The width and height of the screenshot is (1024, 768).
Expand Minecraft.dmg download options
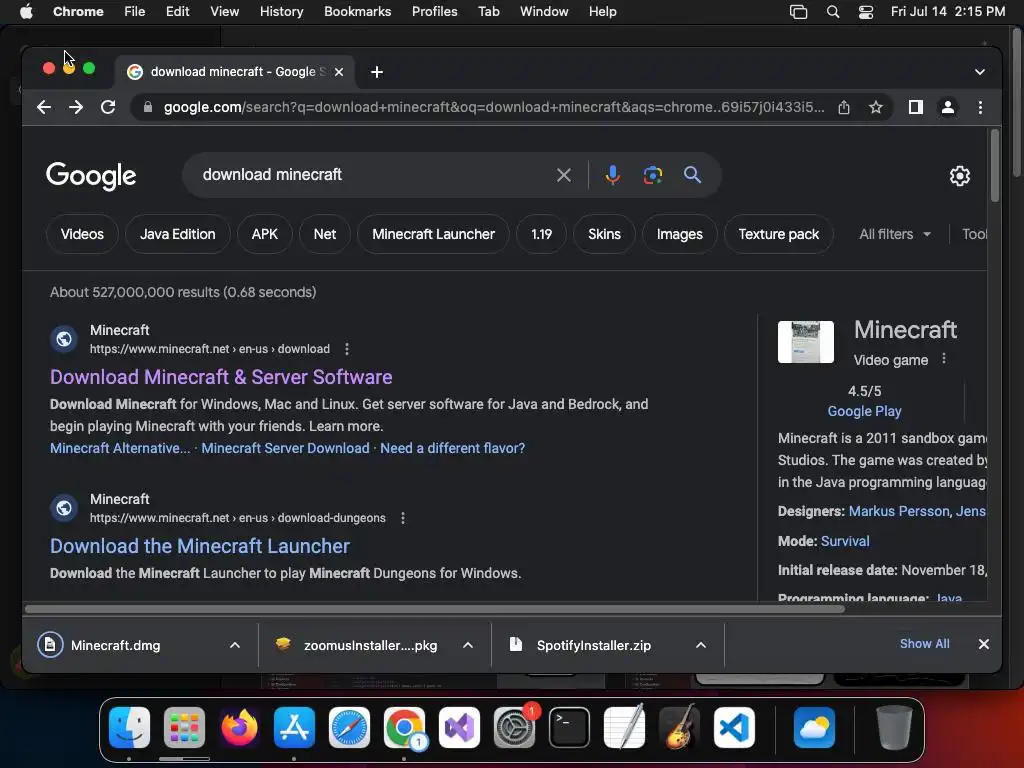[234, 645]
